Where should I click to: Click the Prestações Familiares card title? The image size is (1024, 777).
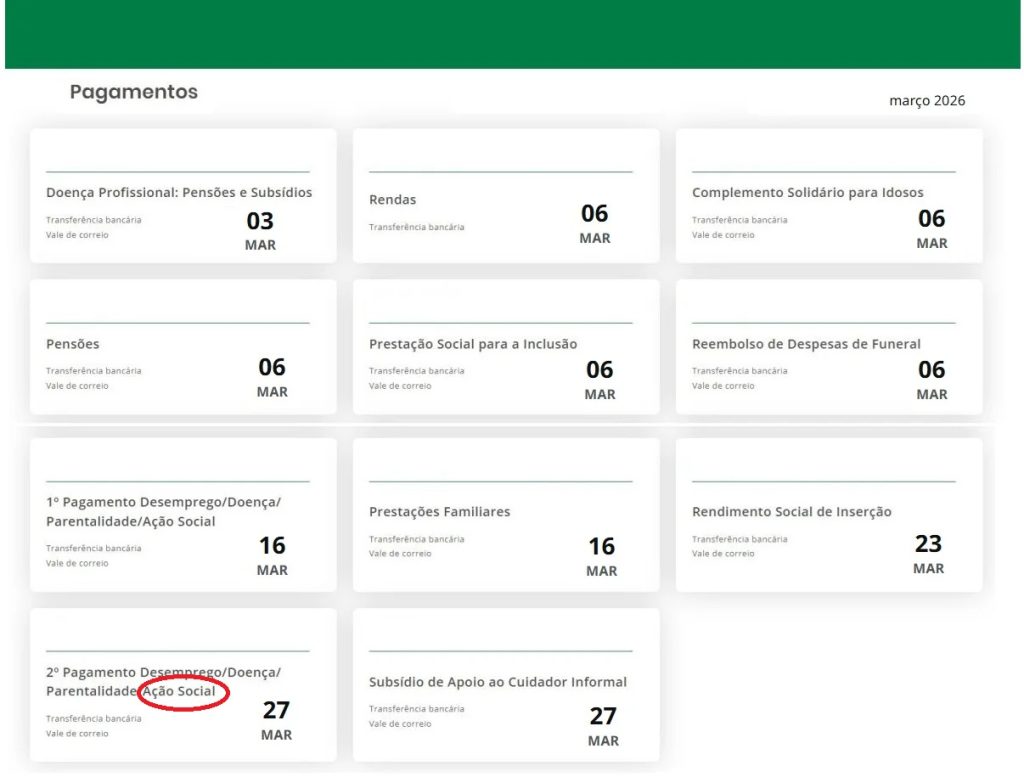pos(439,512)
